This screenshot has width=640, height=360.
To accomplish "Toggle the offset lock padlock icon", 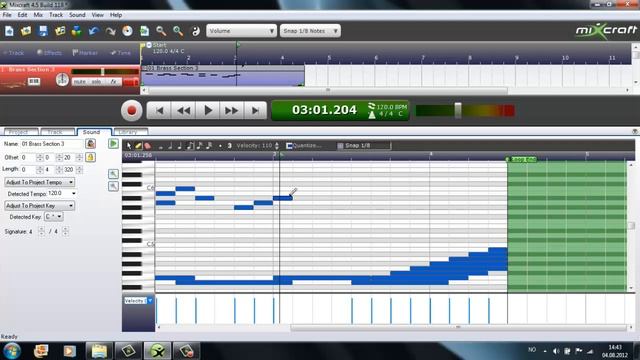I will (91, 157).
